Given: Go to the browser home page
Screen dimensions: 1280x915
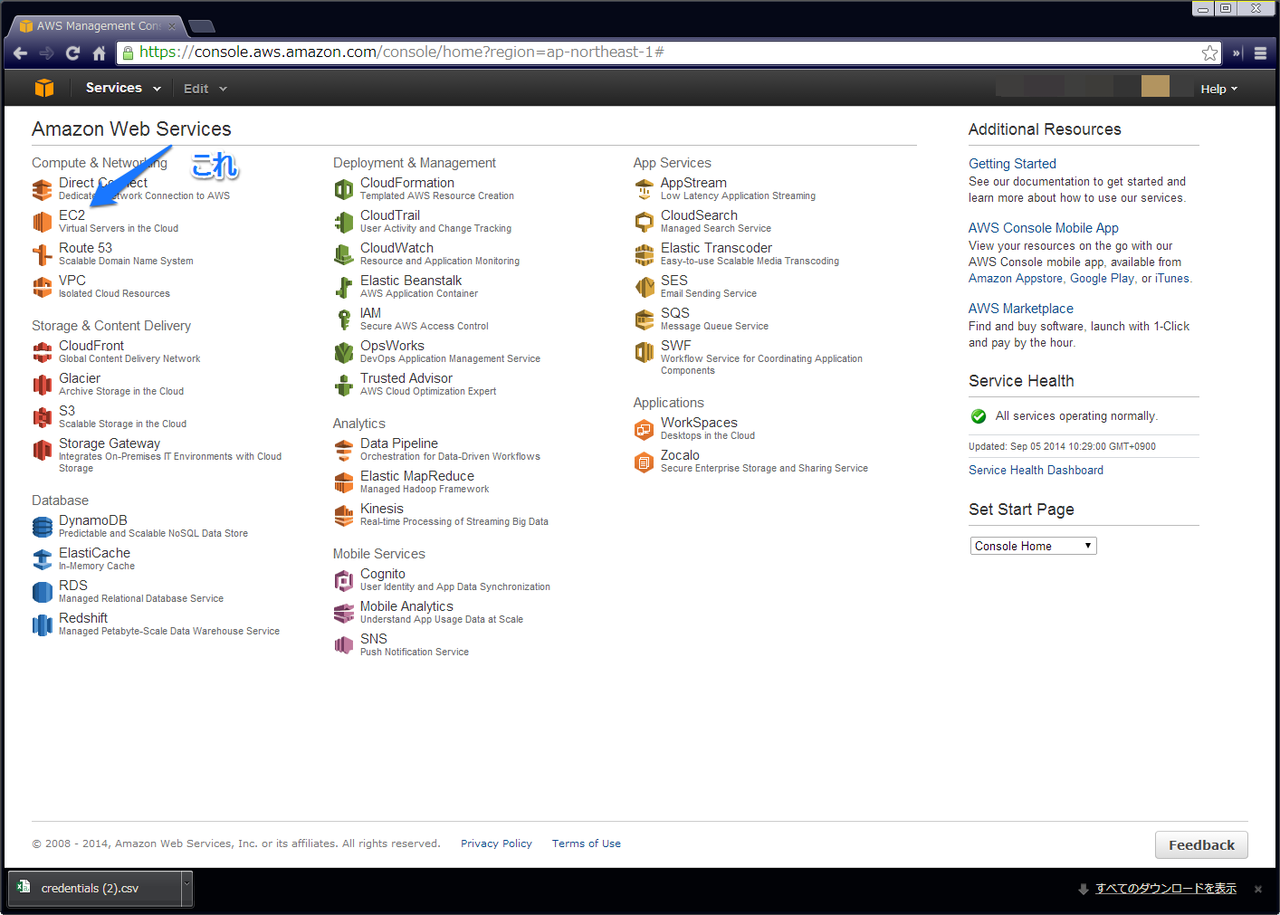Looking at the screenshot, I should pos(99,53).
